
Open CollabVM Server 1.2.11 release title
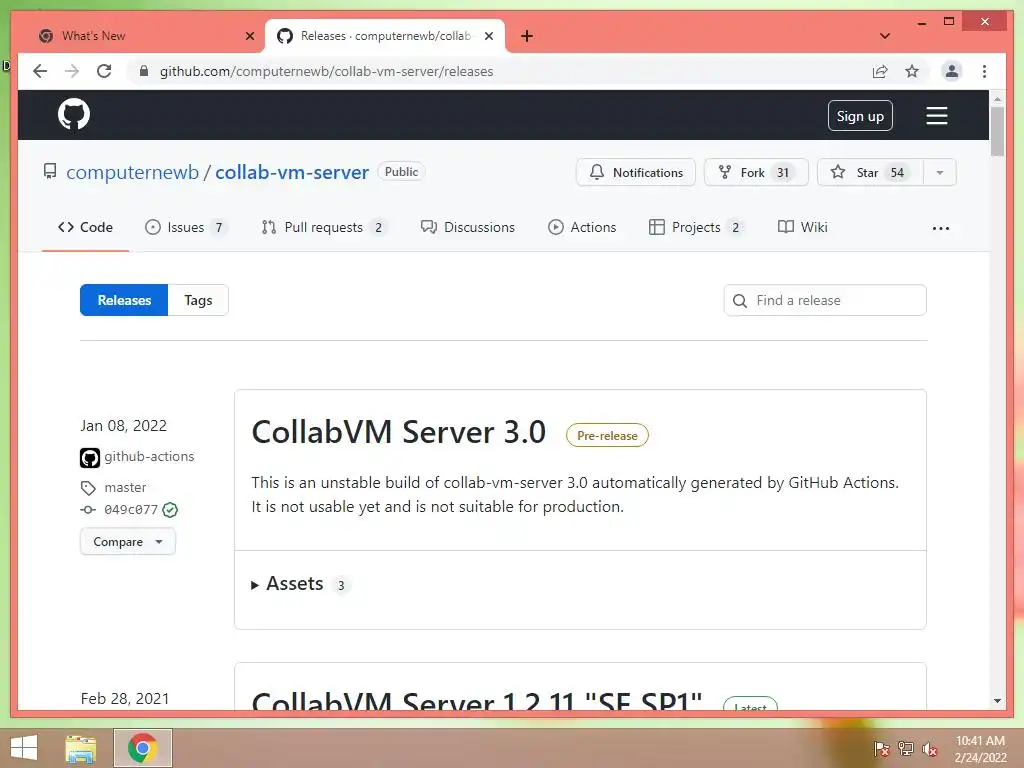[477, 700]
